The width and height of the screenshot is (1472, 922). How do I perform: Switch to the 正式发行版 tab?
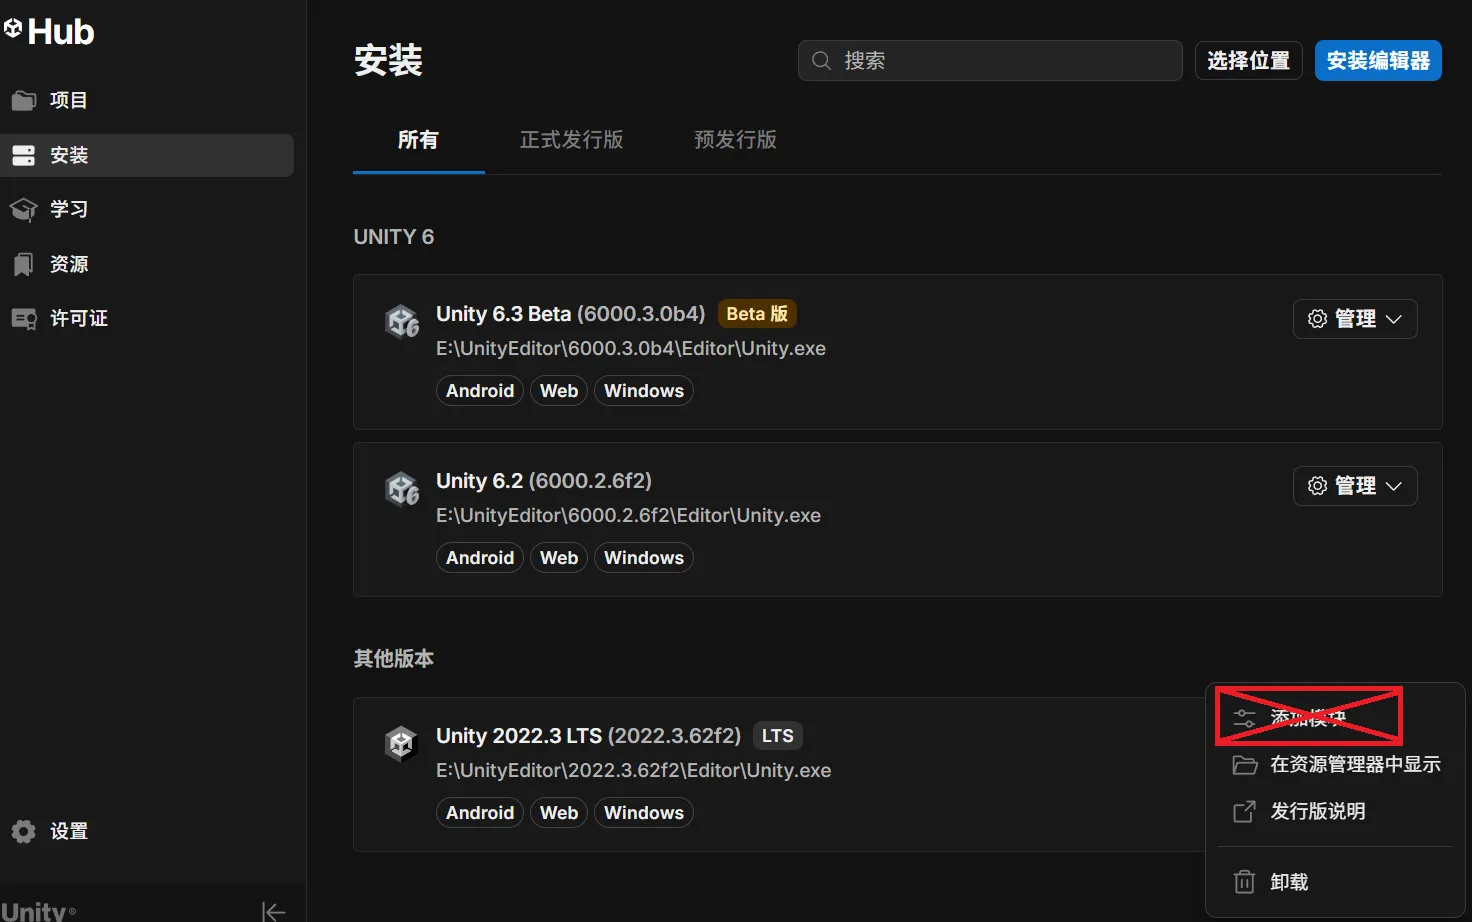(x=571, y=139)
